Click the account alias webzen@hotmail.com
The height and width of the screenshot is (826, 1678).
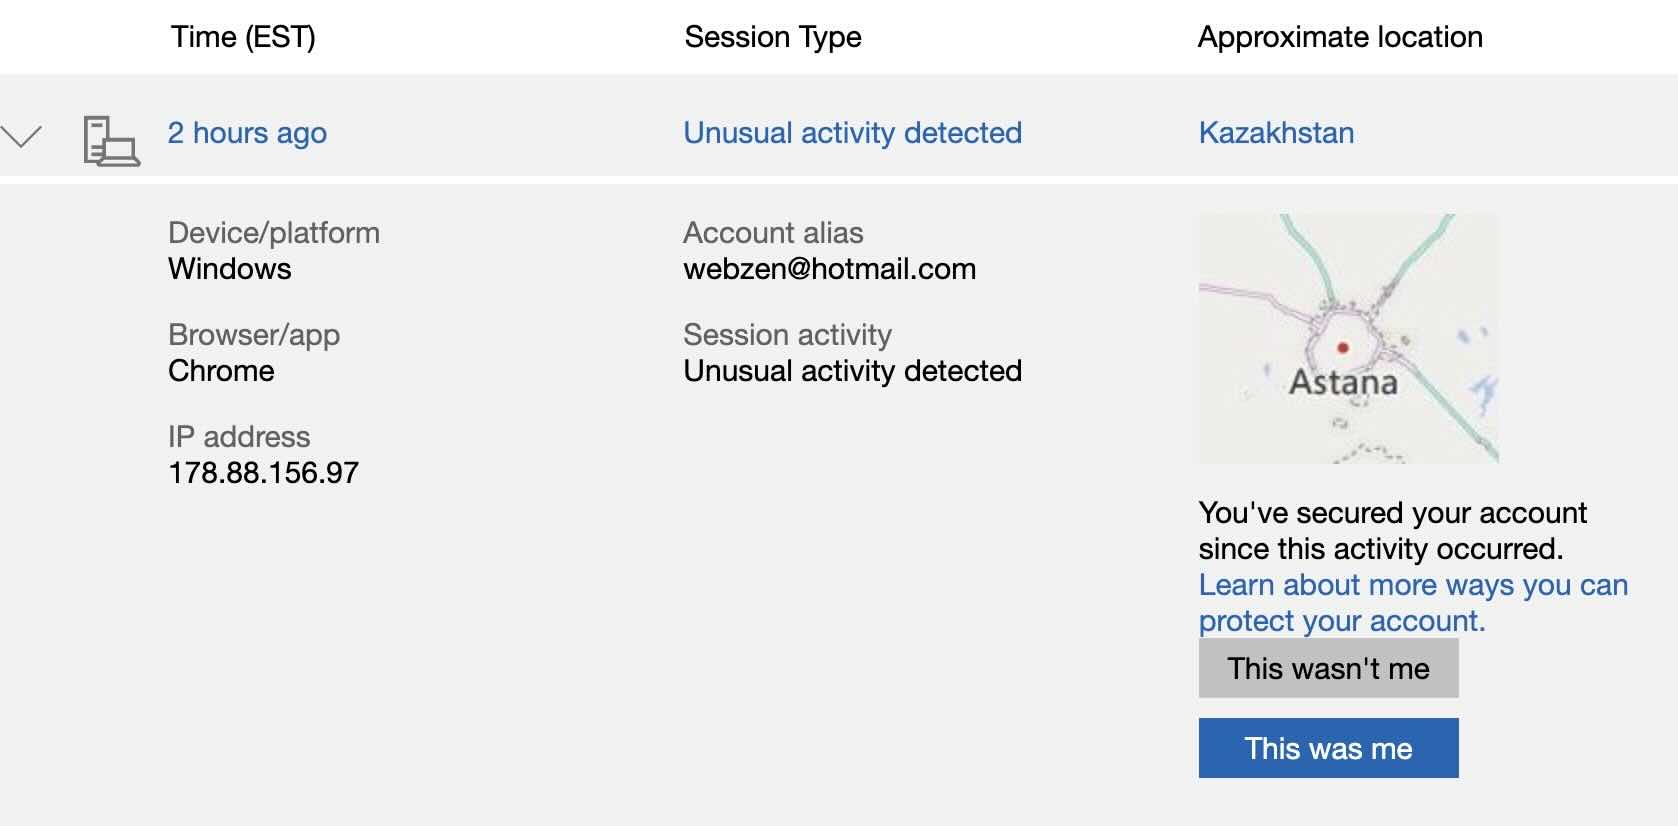[x=830, y=269]
